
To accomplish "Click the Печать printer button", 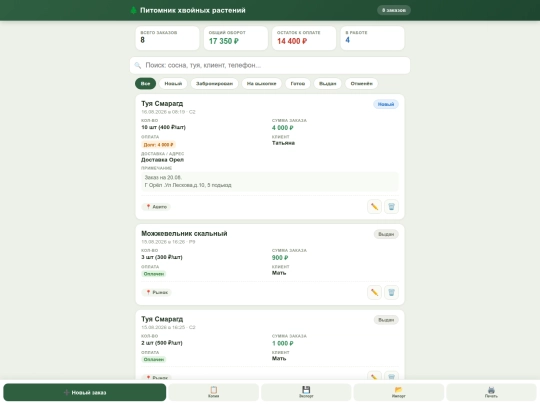I will pos(491,392).
